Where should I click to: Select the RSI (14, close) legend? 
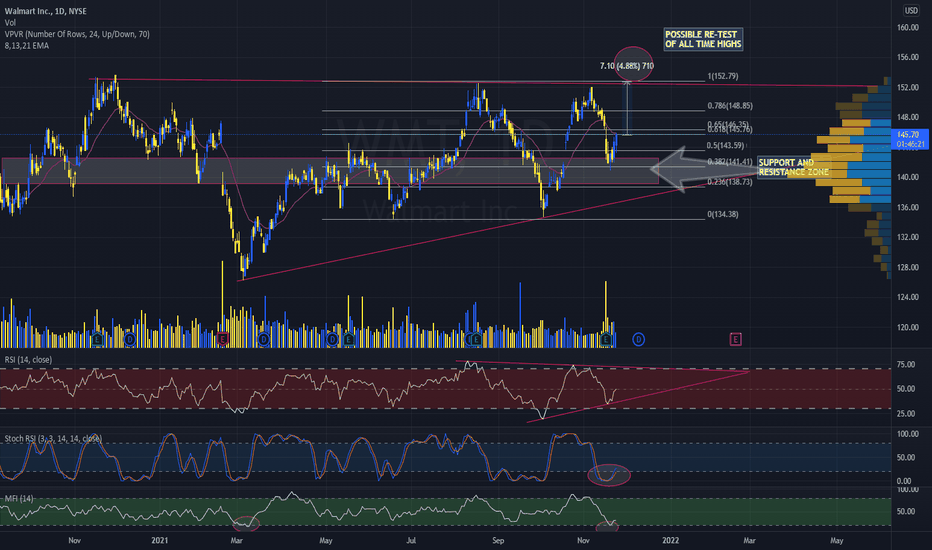(x=28, y=360)
